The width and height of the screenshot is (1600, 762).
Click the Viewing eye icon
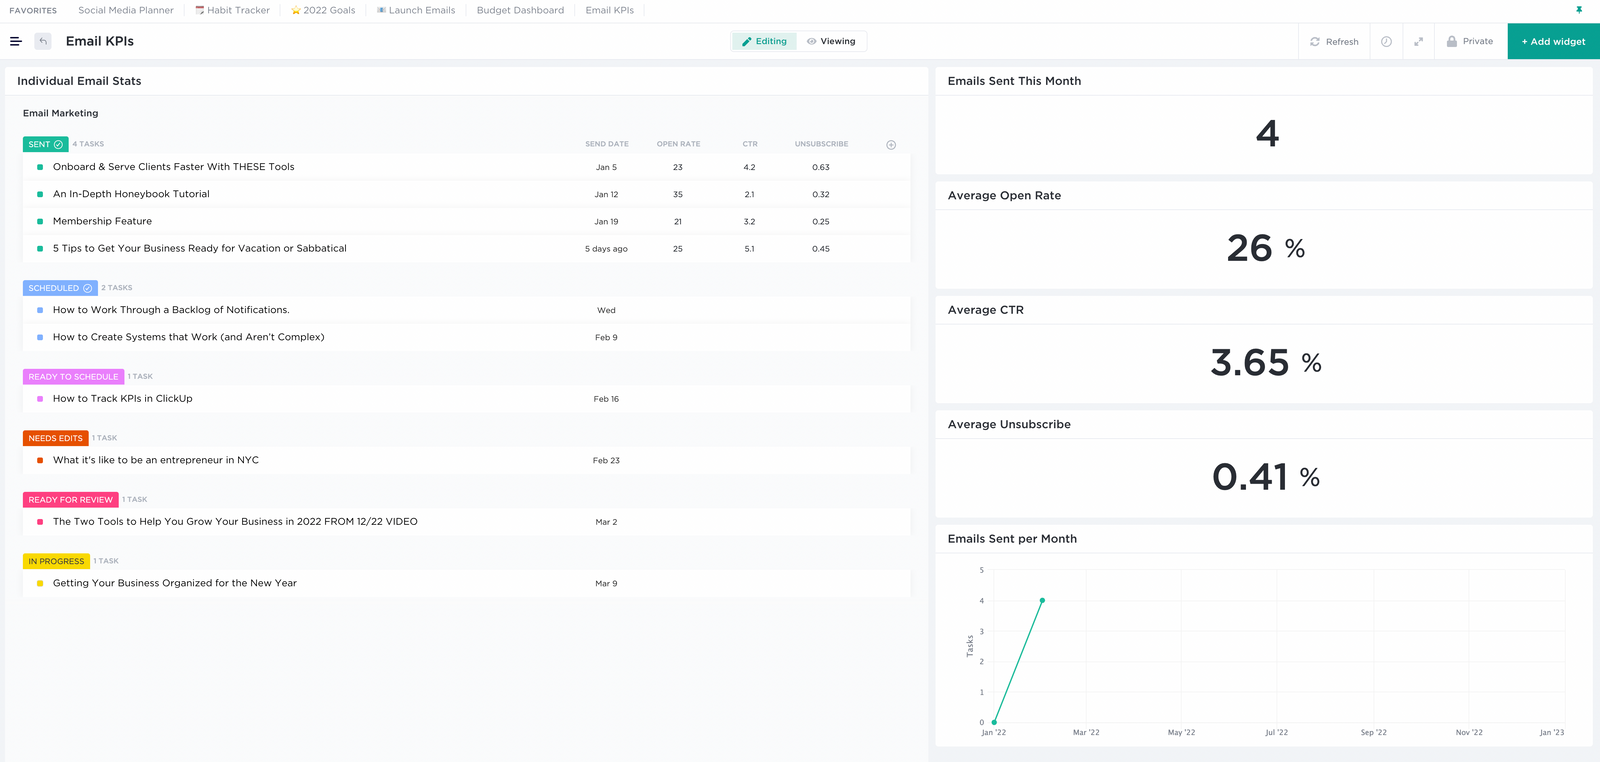tap(811, 41)
